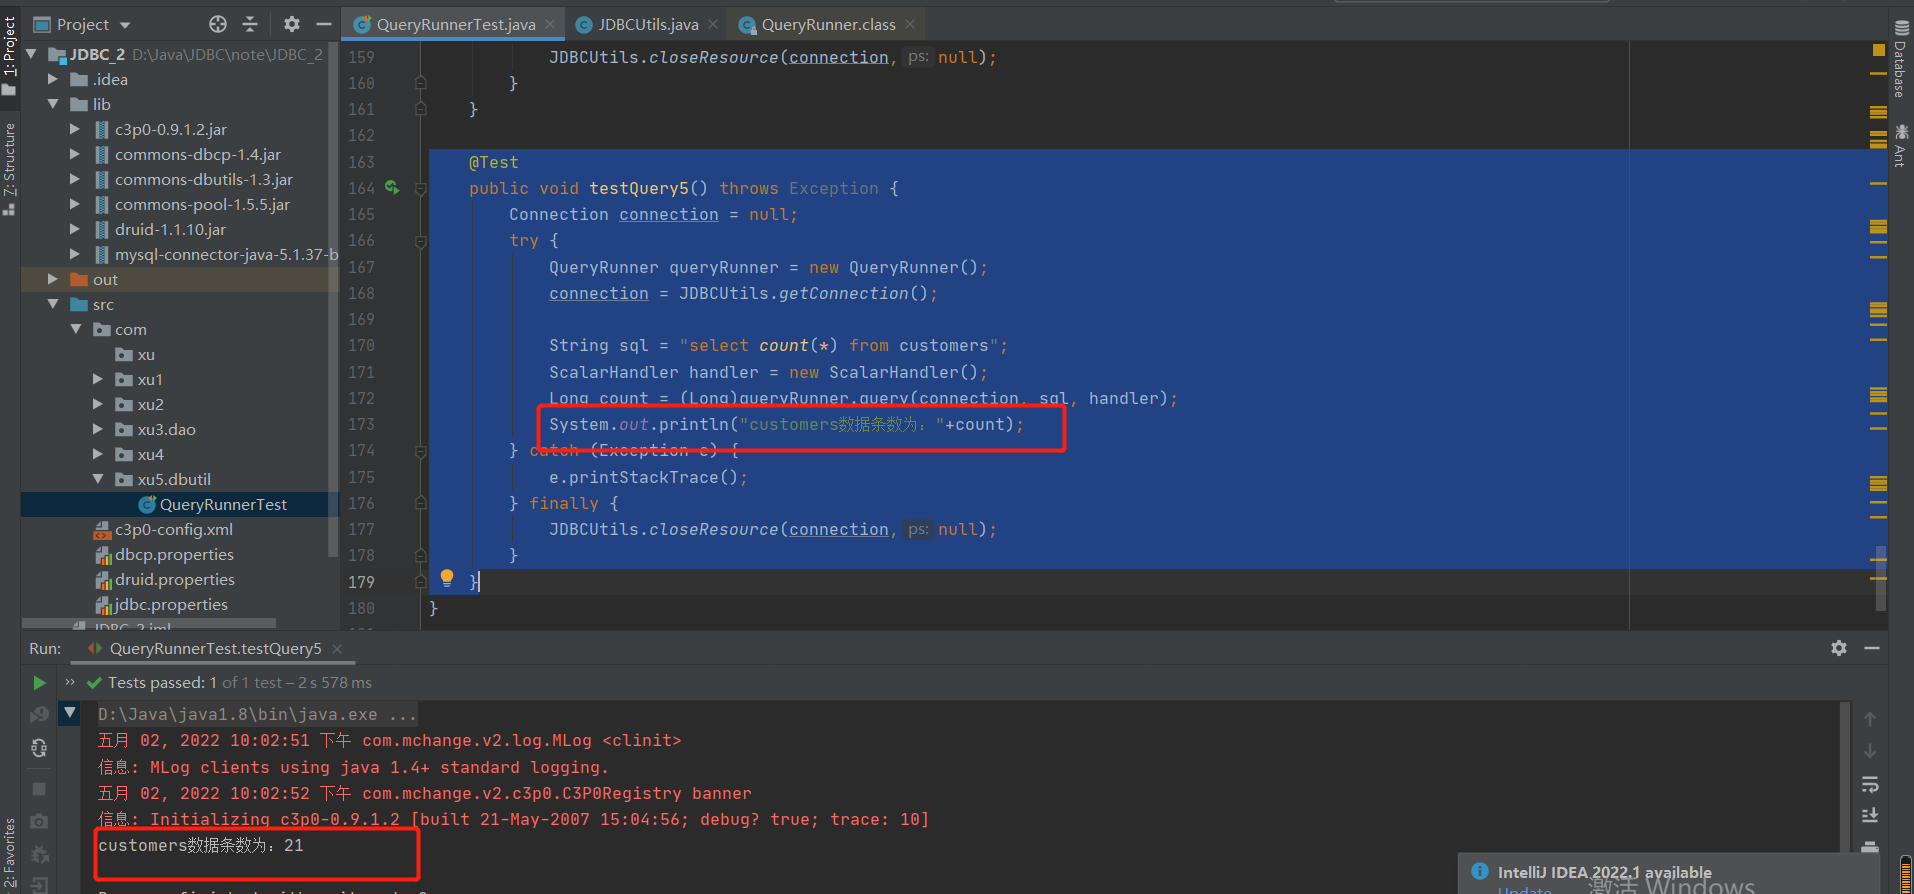The image size is (1914, 894).
Task: Click run test gutter icon at line 164
Action: pos(392,188)
